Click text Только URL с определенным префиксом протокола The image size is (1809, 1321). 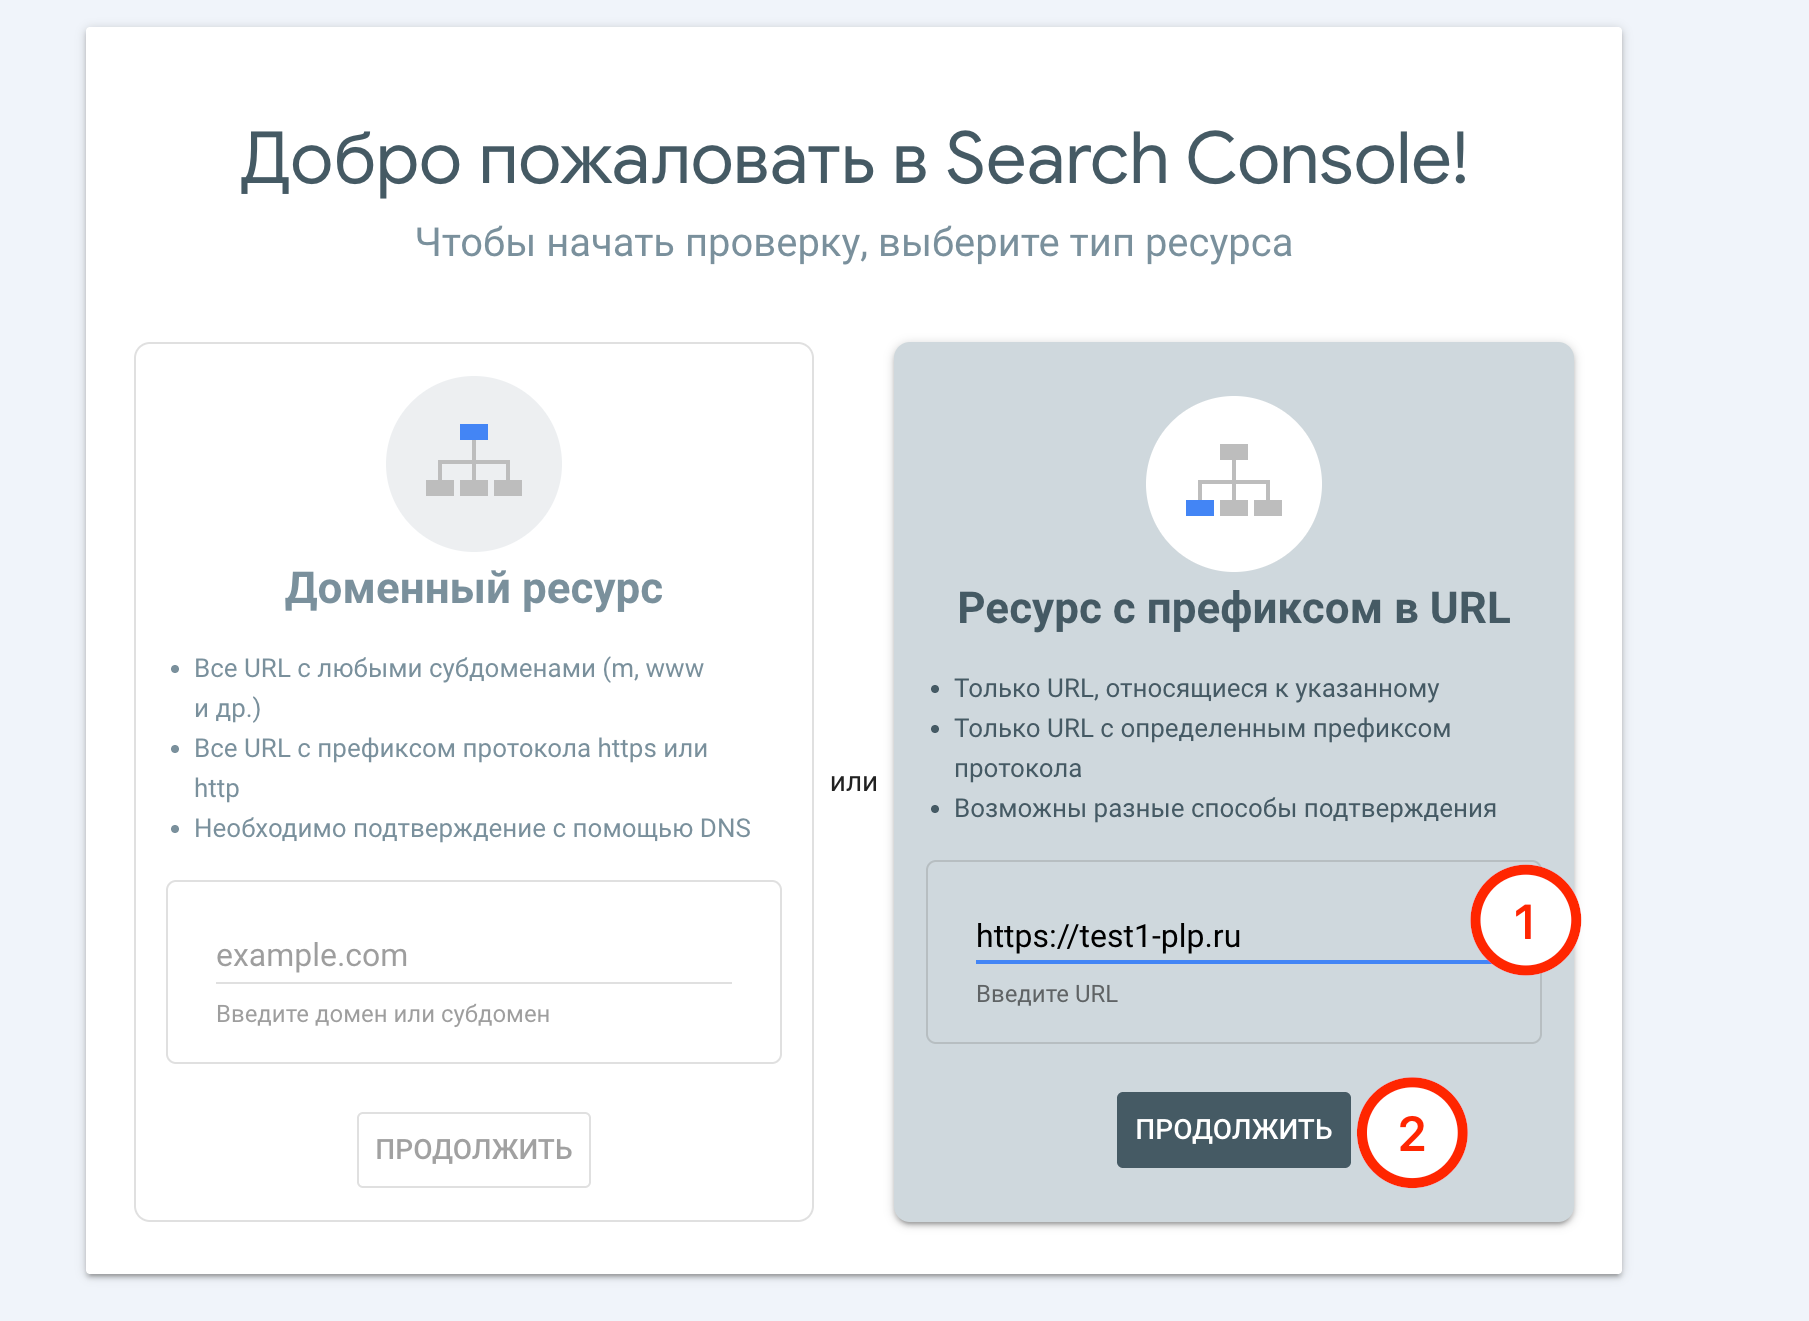click(x=1202, y=748)
